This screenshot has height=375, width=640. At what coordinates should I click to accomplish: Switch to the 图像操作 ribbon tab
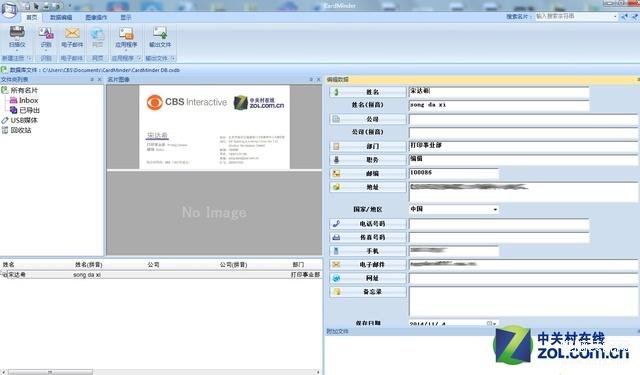tap(96, 17)
